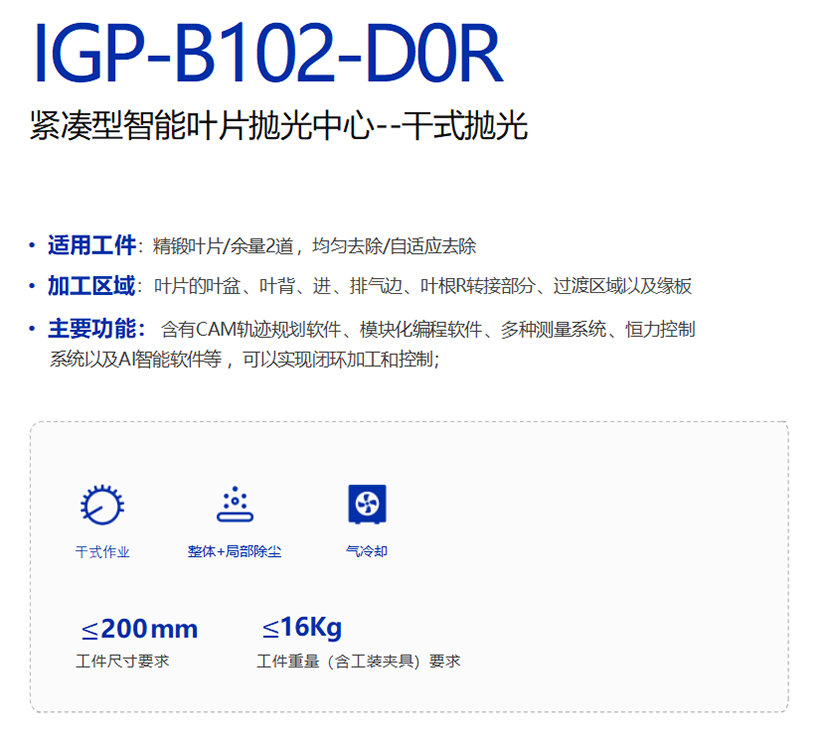Click the text 精锻叶片/余量2道，均匀去除/自适应去除
The image size is (820, 738).
pos(315,246)
